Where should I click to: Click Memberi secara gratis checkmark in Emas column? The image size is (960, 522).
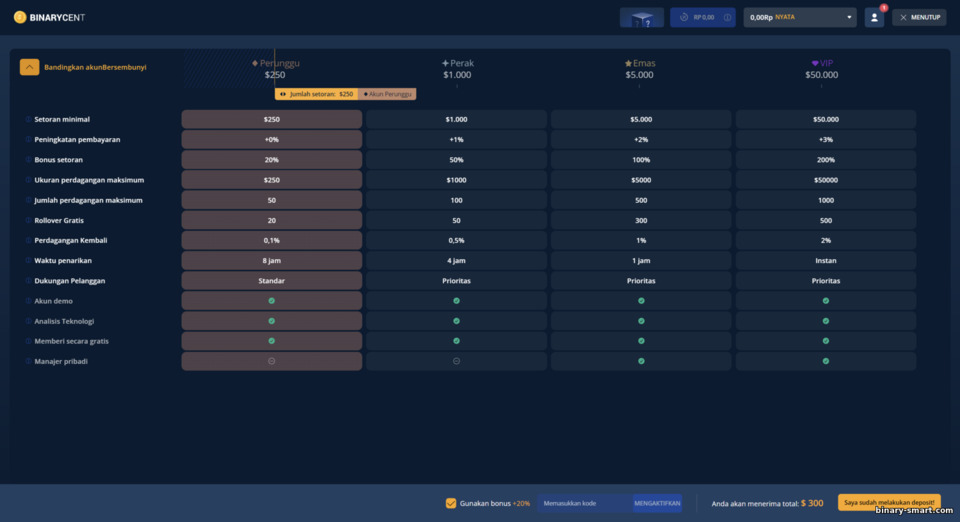[x=641, y=341]
